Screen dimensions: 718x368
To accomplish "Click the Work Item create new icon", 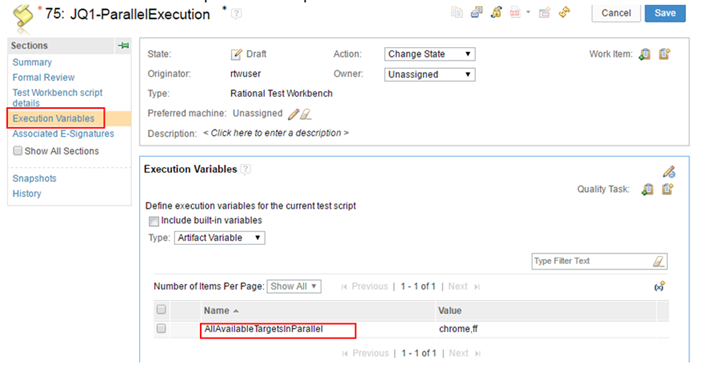I will pos(664,54).
